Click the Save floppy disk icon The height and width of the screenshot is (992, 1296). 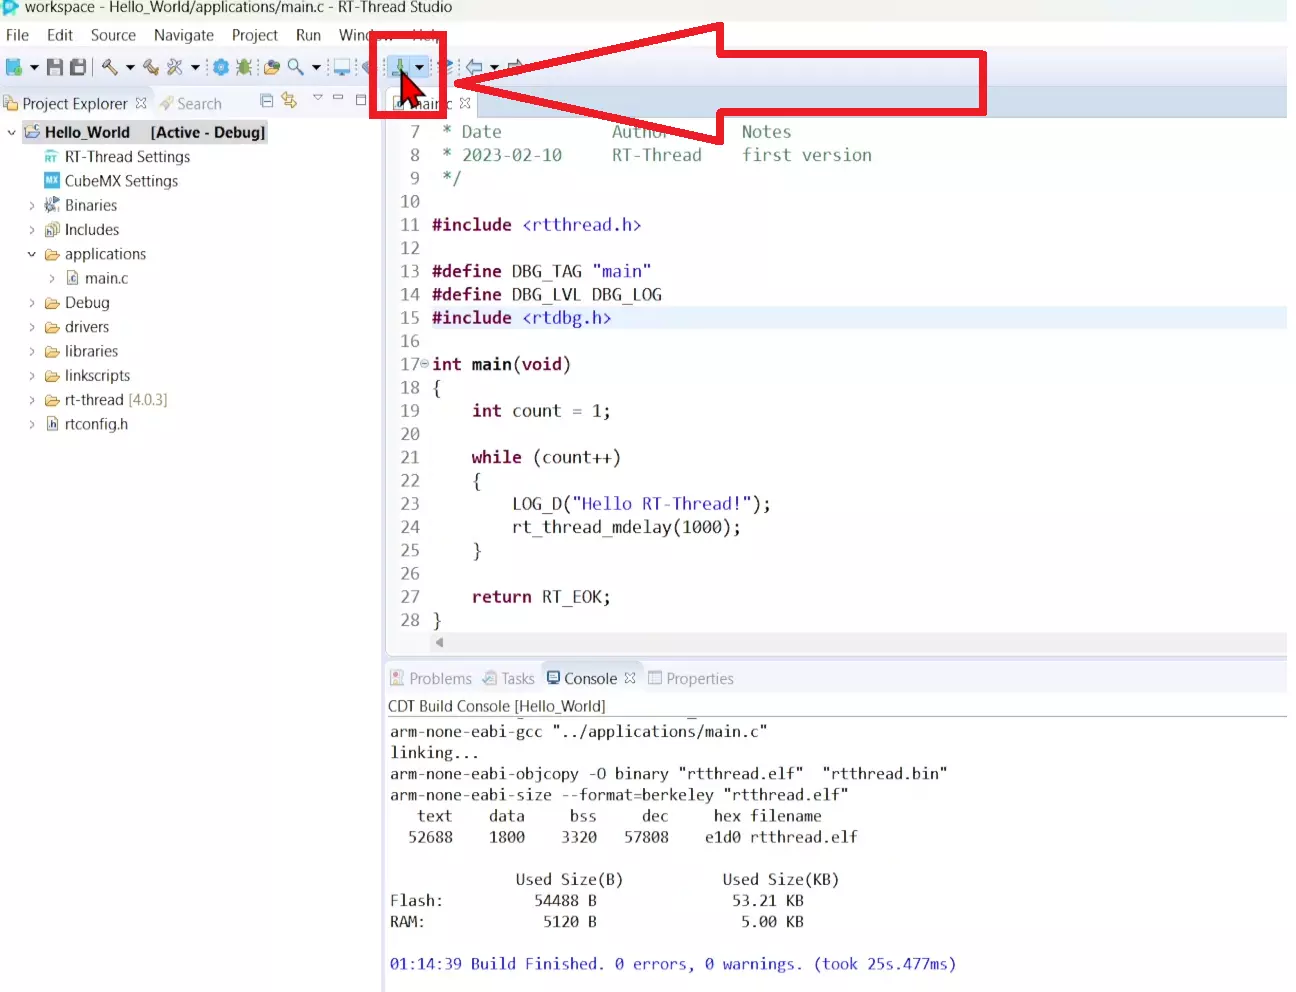[55, 67]
